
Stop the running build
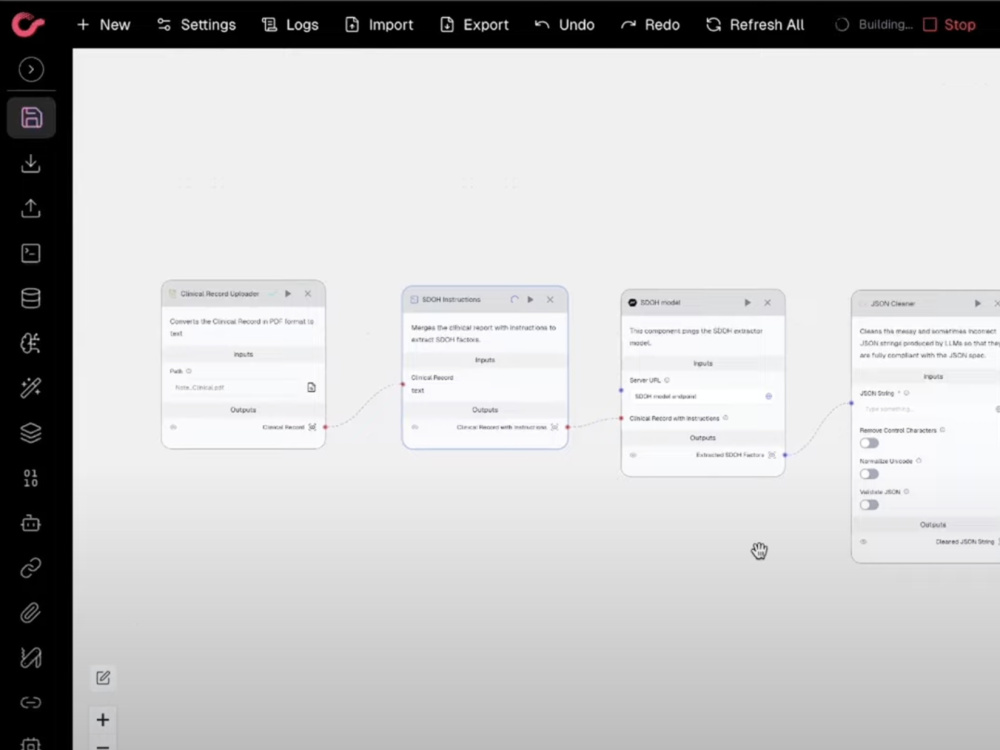point(950,25)
